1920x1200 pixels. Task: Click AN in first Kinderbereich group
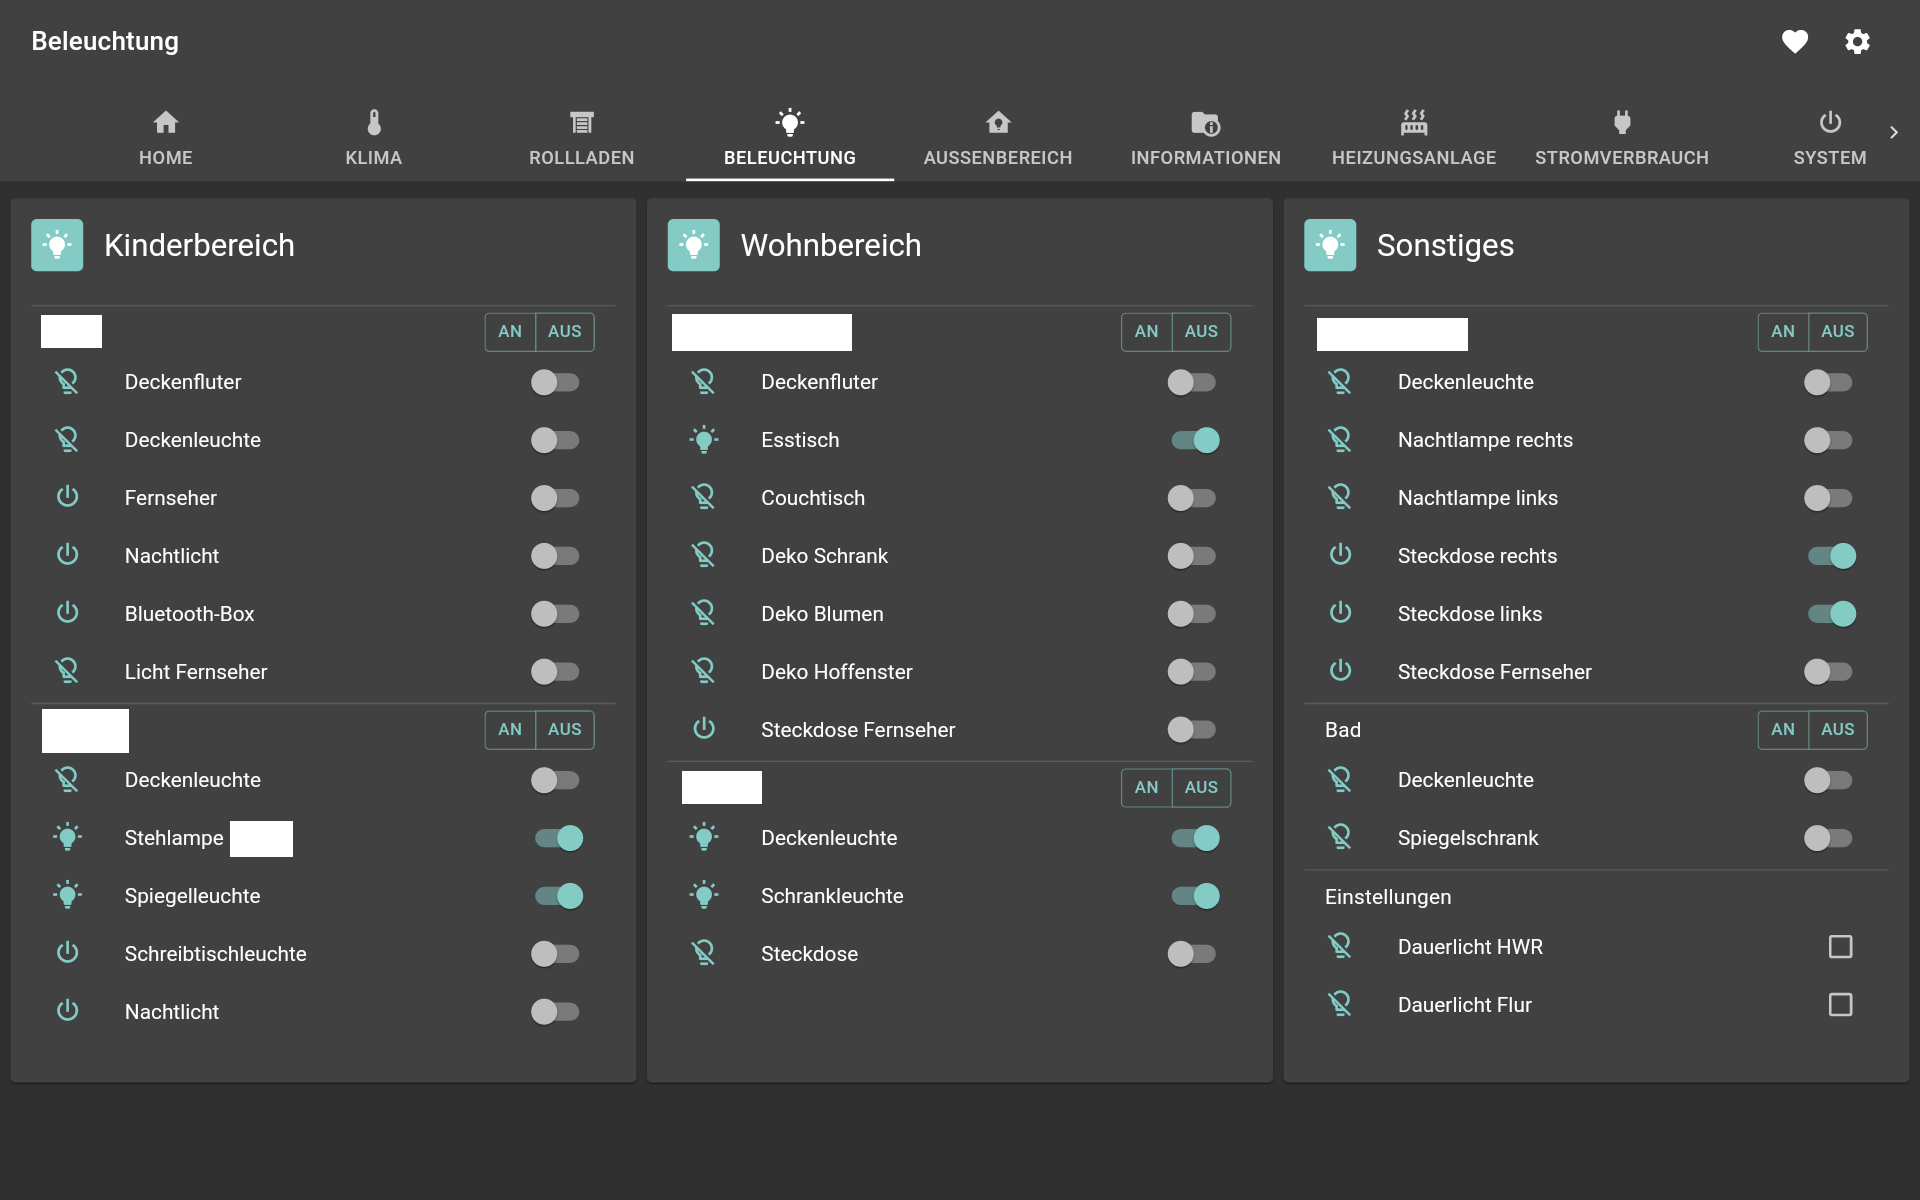(x=510, y=332)
